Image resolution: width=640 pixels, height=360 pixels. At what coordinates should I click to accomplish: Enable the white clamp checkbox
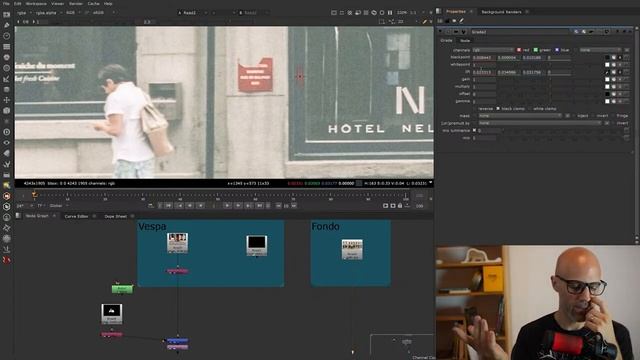[x=530, y=109]
